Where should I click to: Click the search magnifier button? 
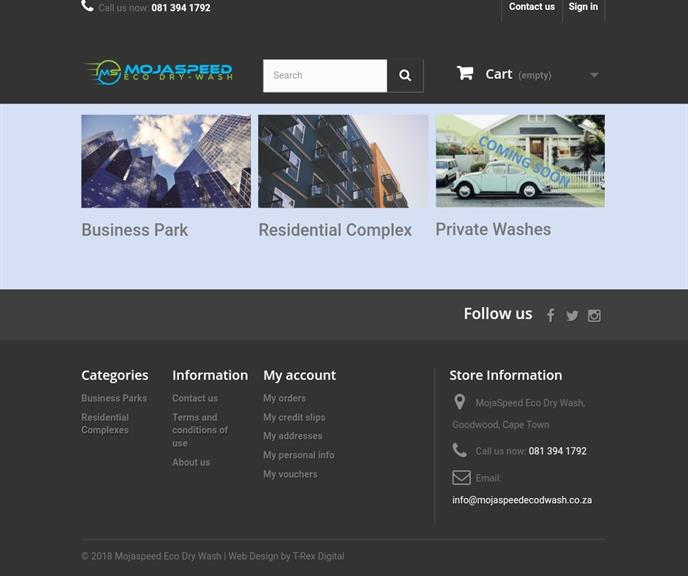pyautogui.click(x=405, y=75)
